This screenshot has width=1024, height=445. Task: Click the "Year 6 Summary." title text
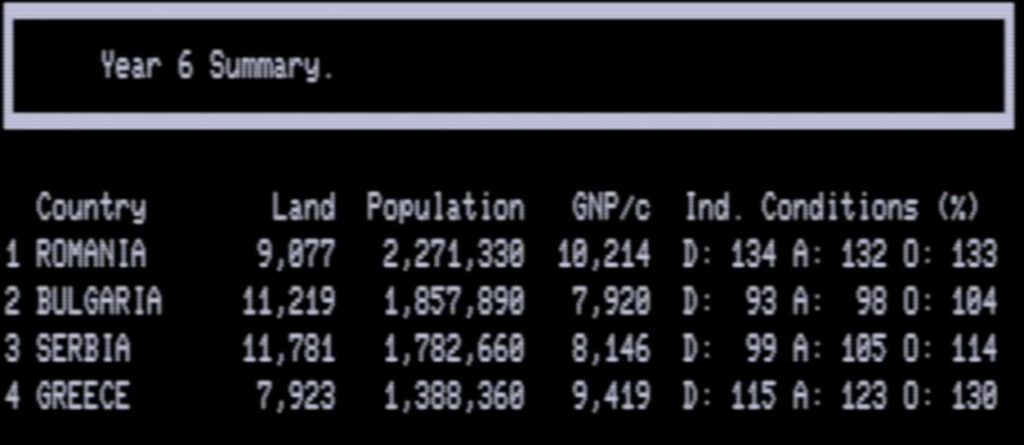point(217,66)
